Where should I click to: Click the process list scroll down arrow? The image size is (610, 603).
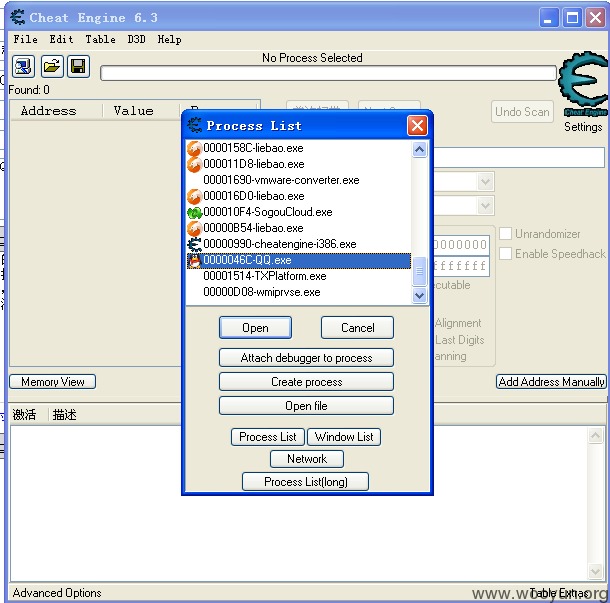click(419, 296)
